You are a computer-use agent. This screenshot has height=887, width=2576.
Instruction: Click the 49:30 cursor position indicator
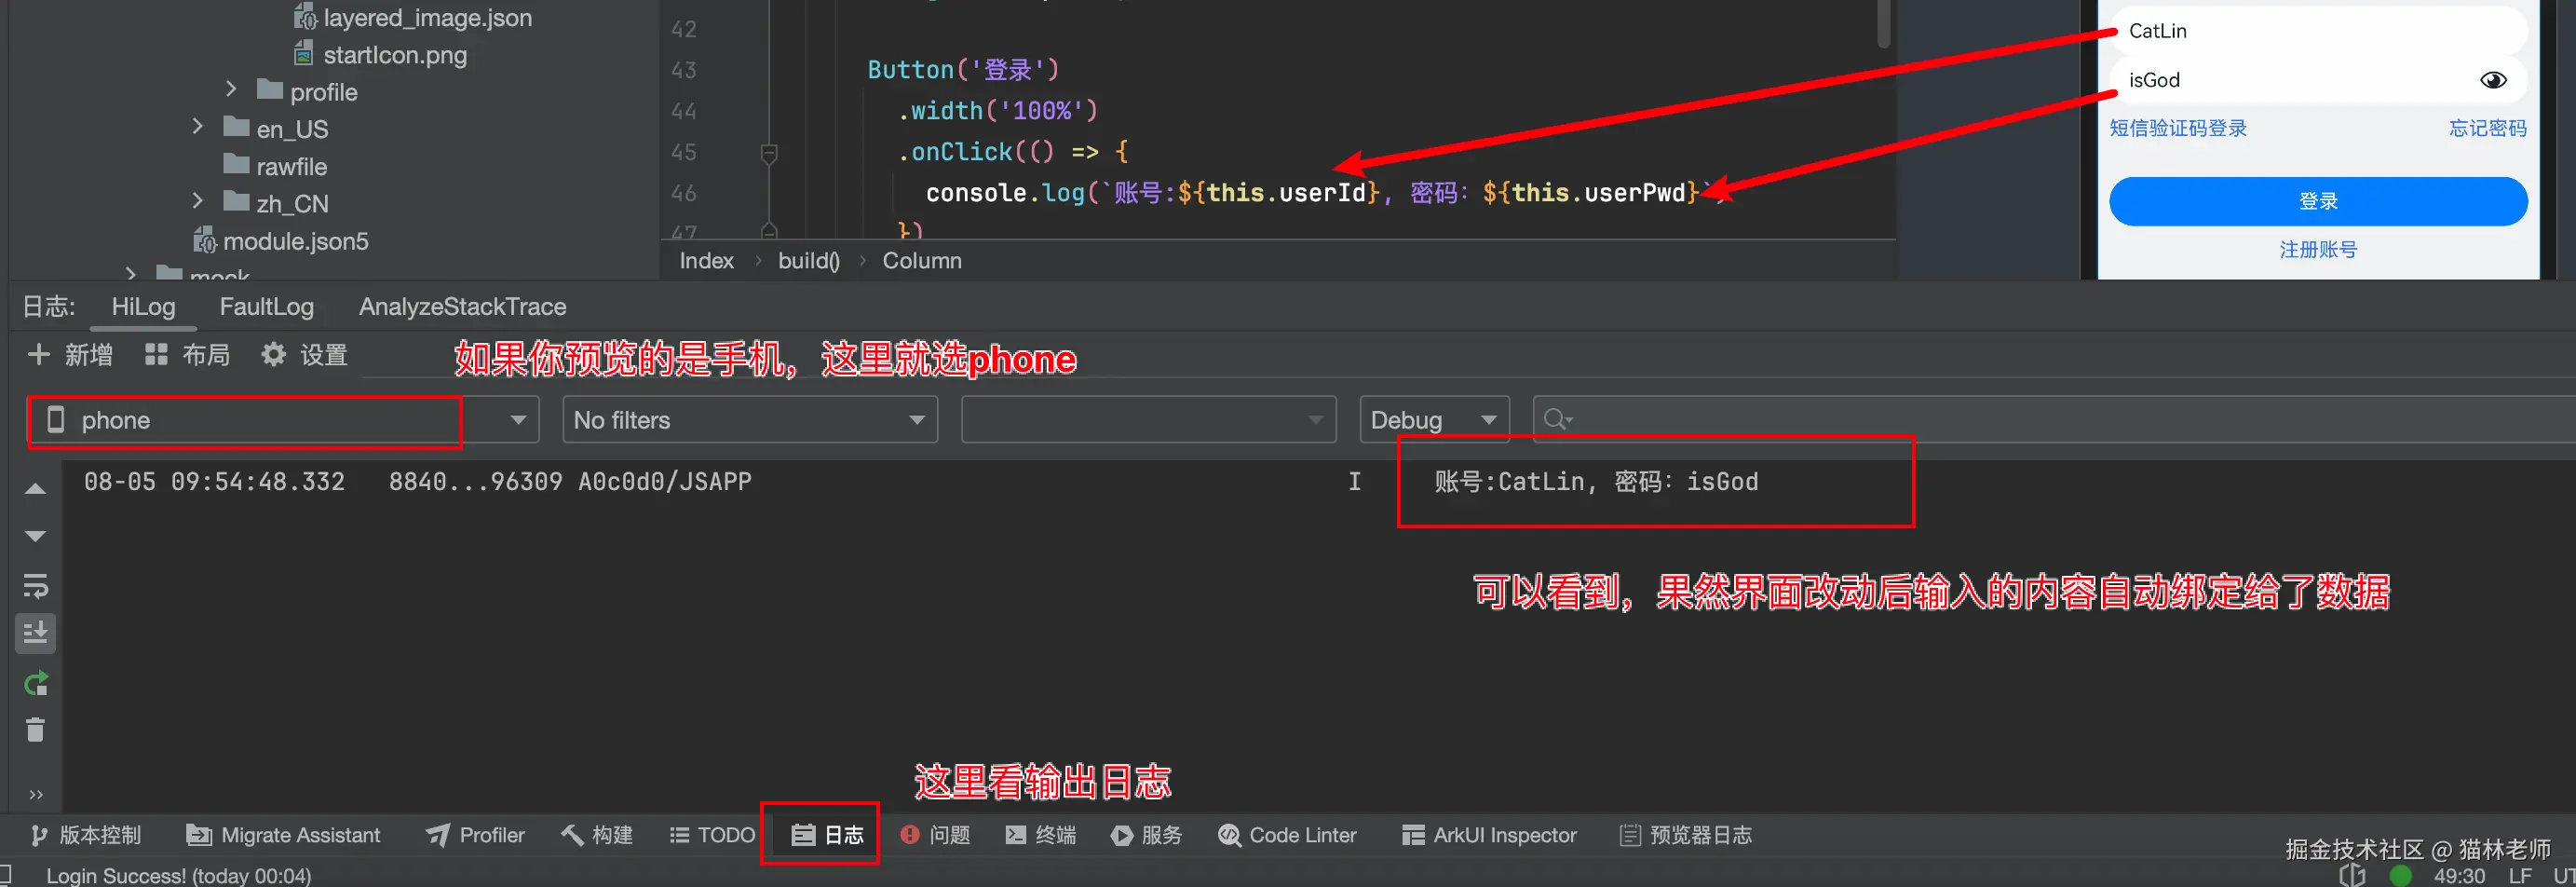pyautogui.click(x=2459, y=876)
